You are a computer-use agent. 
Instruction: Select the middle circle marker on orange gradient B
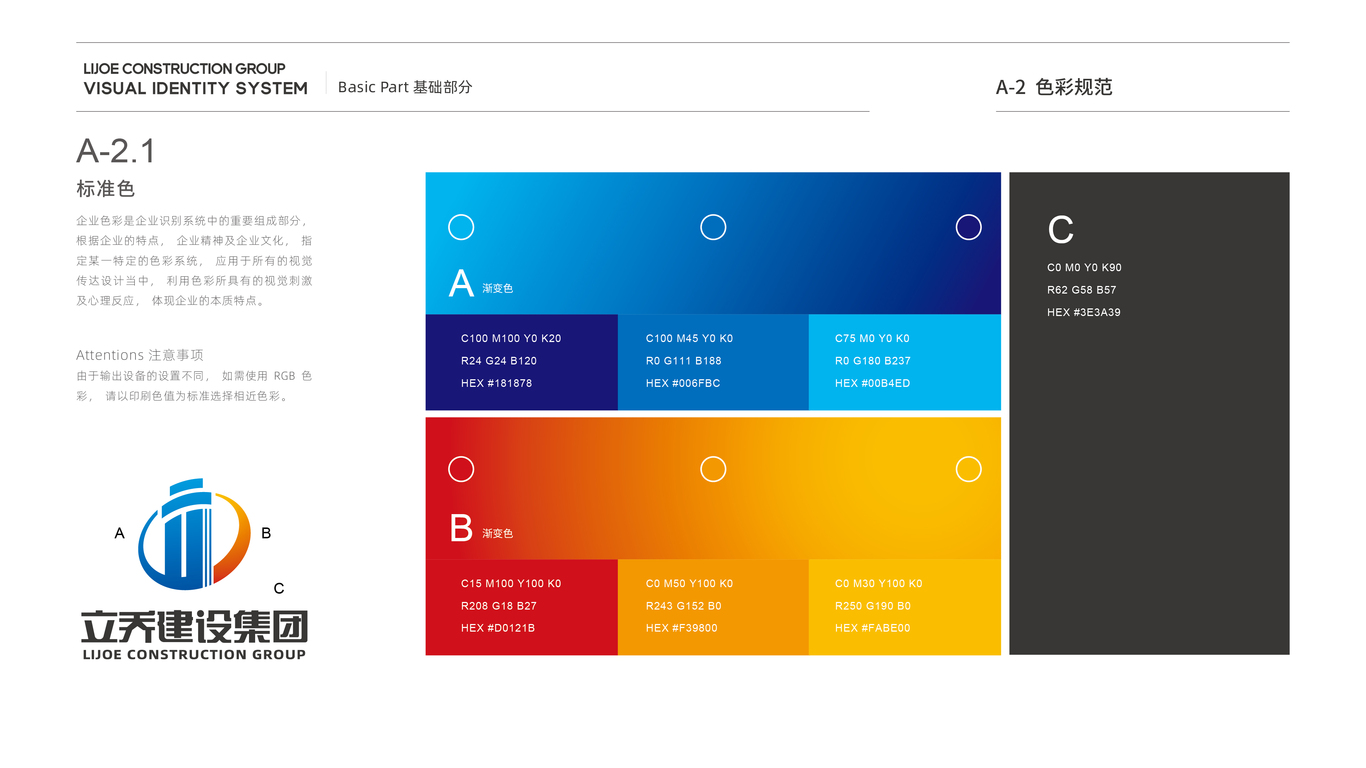(x=713, y=469)
